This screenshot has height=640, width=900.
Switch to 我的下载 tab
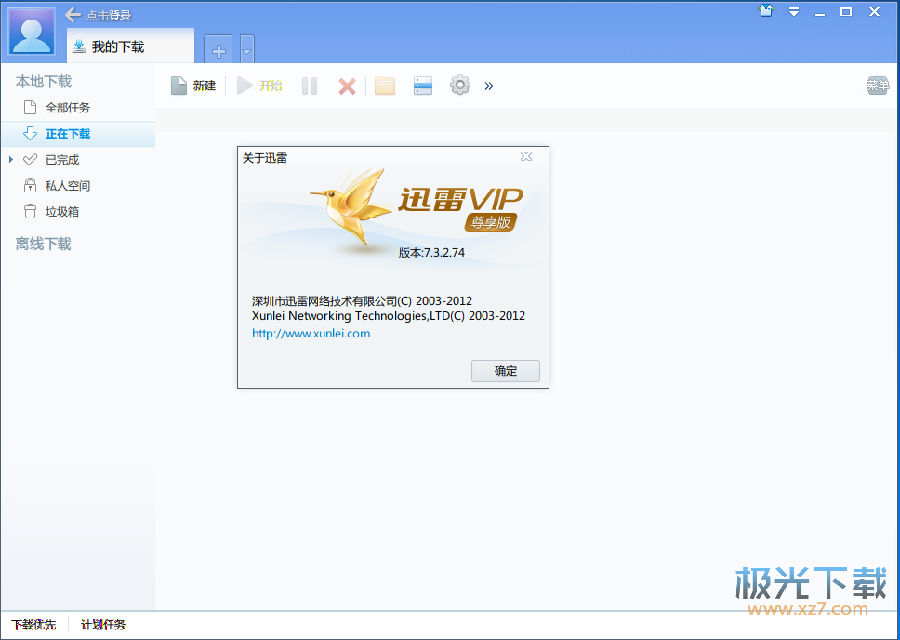(131, 46)
